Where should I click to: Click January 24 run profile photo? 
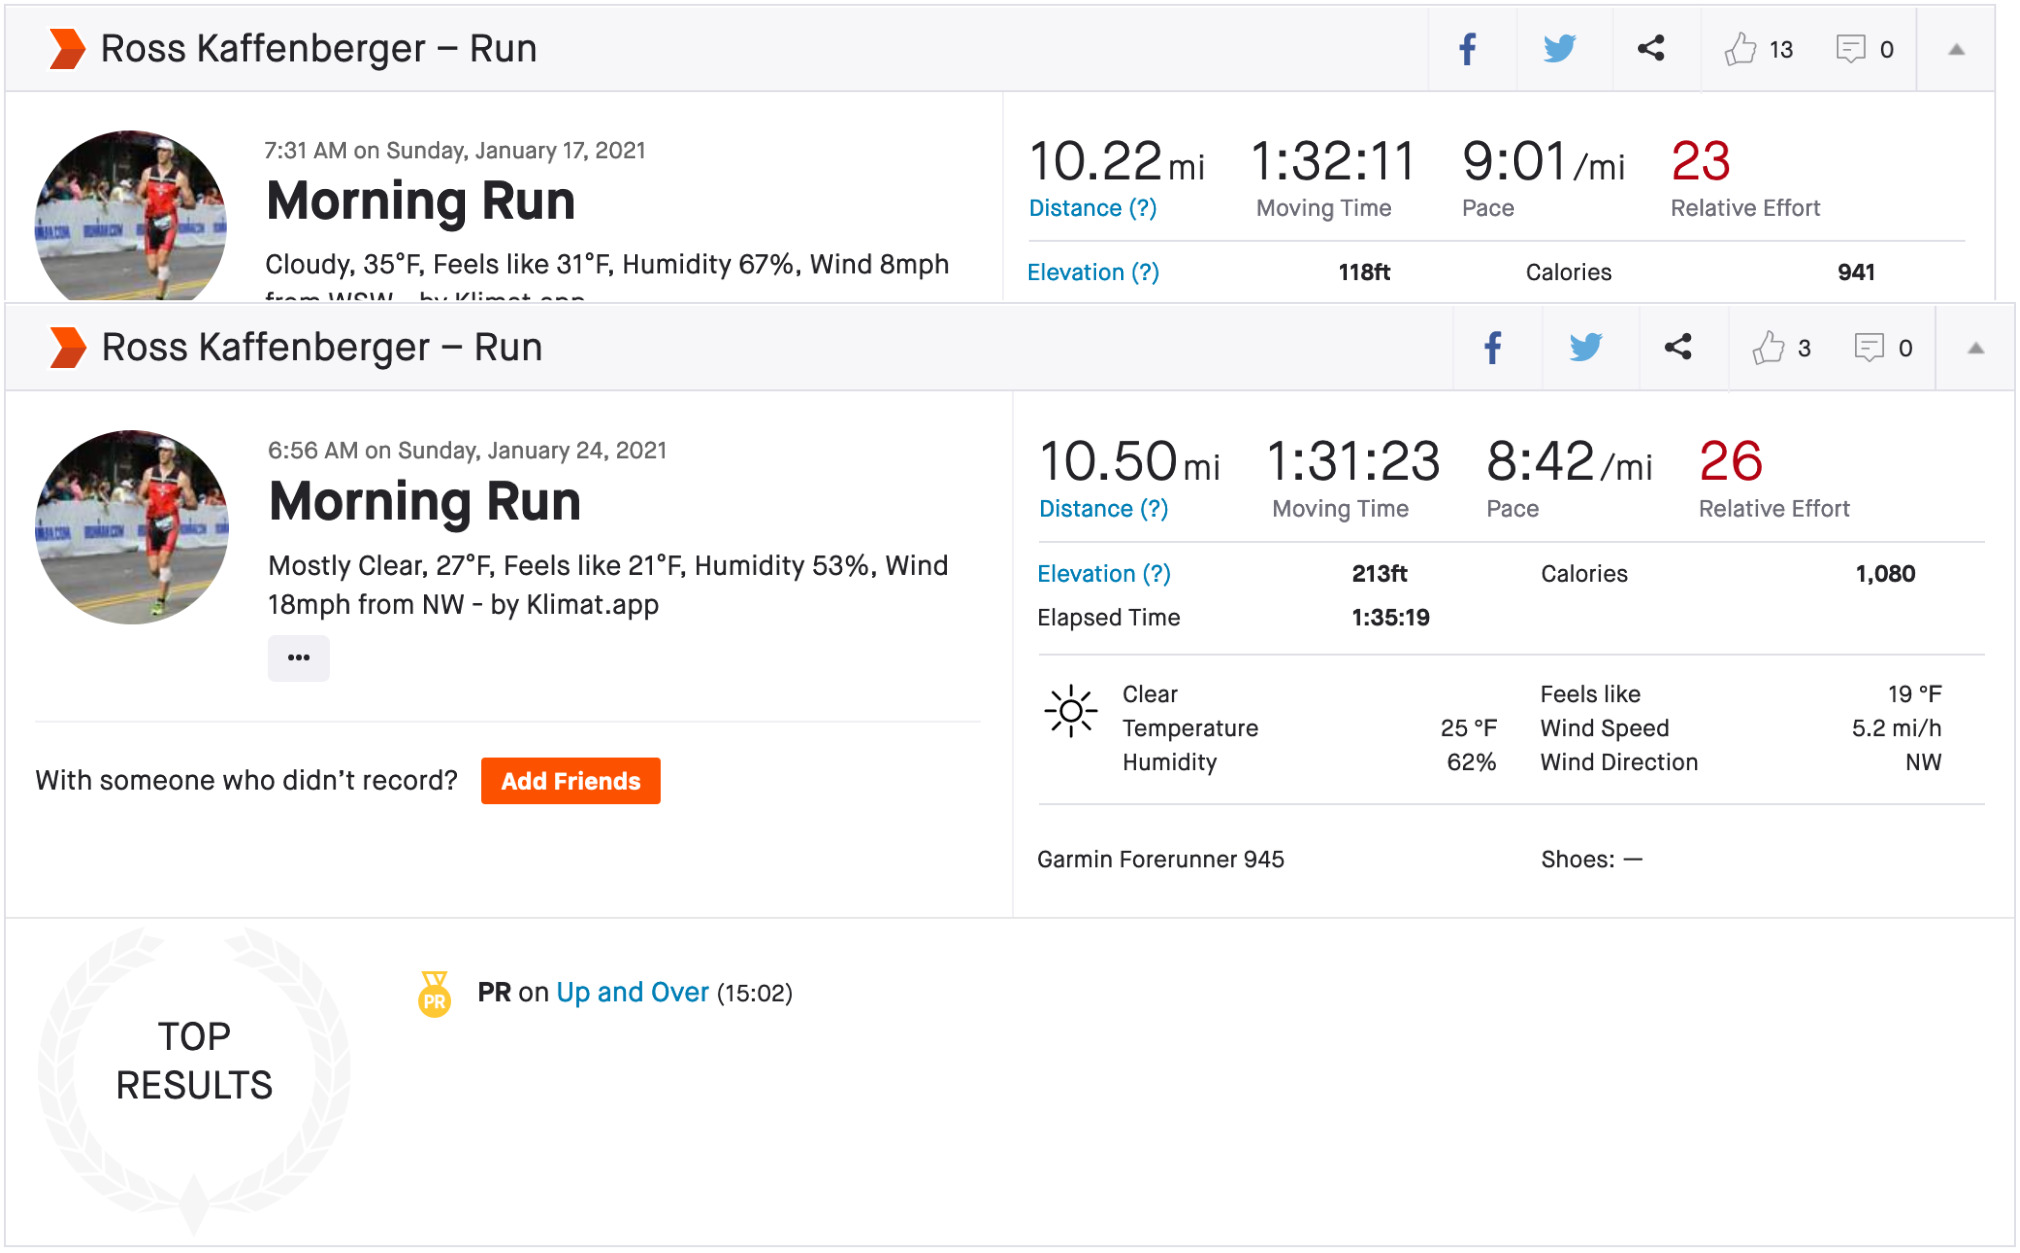132,527
